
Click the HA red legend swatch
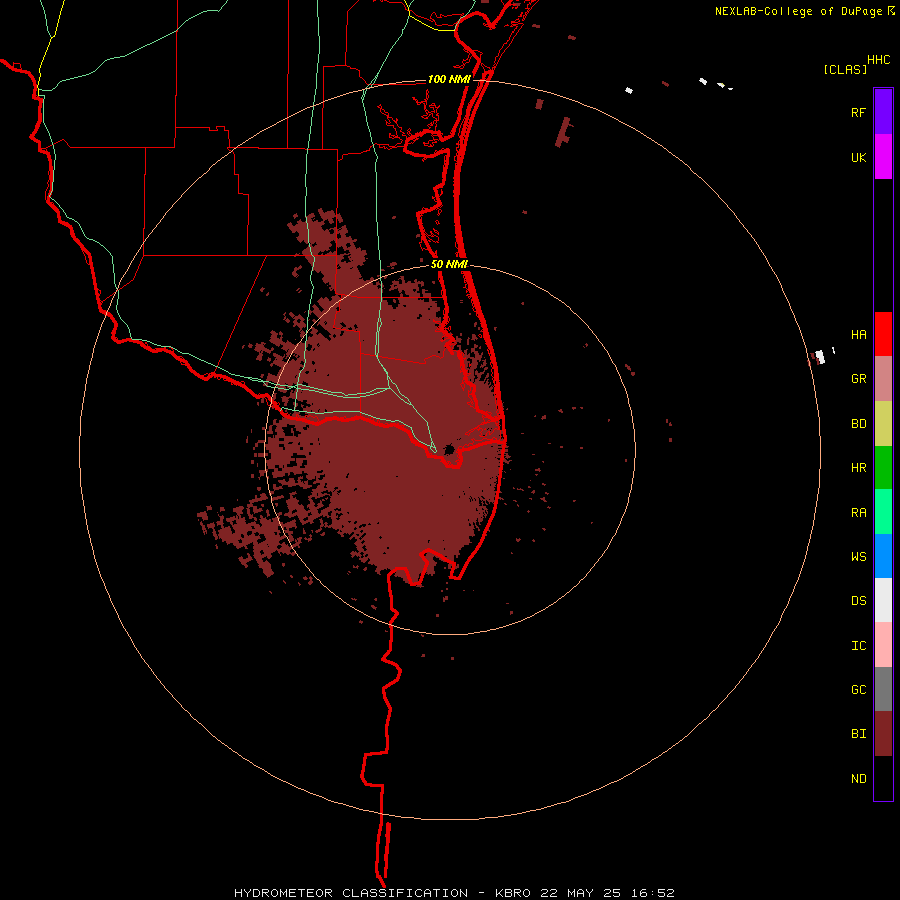tap(883, 334)
